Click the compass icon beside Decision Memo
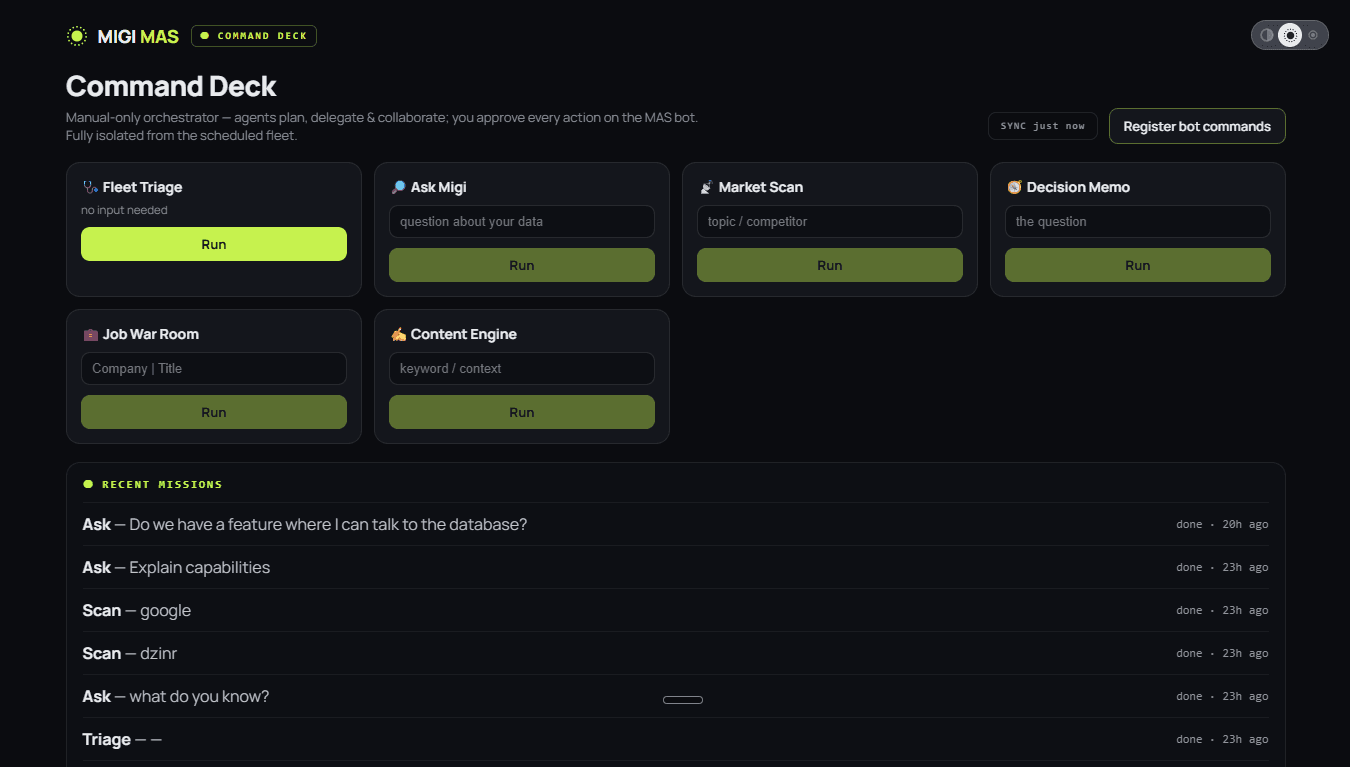 1014,187
